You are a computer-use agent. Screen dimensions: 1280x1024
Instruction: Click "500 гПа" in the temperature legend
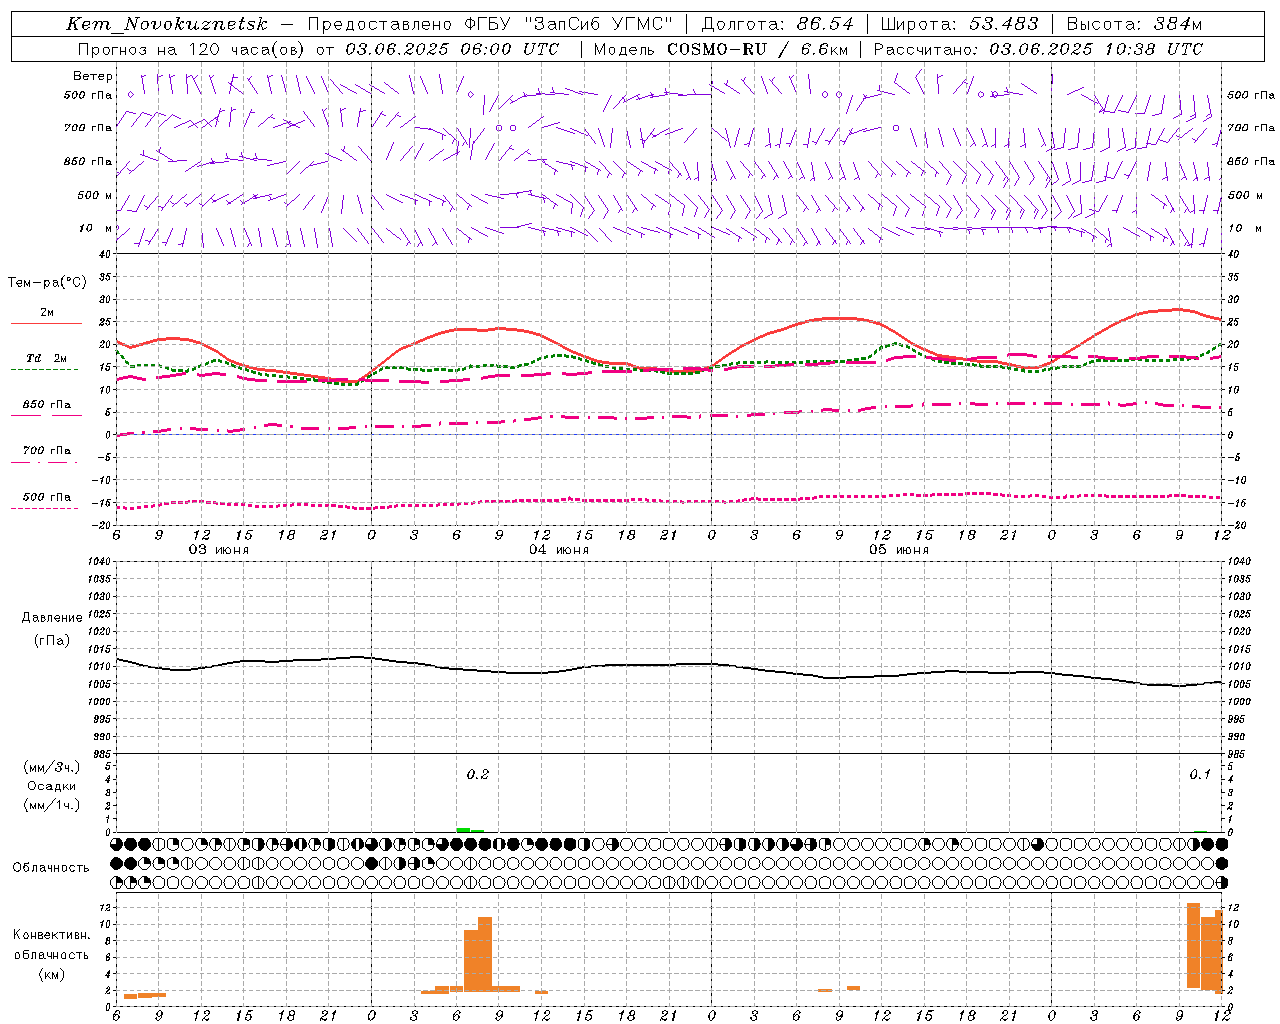coord(47,497)
